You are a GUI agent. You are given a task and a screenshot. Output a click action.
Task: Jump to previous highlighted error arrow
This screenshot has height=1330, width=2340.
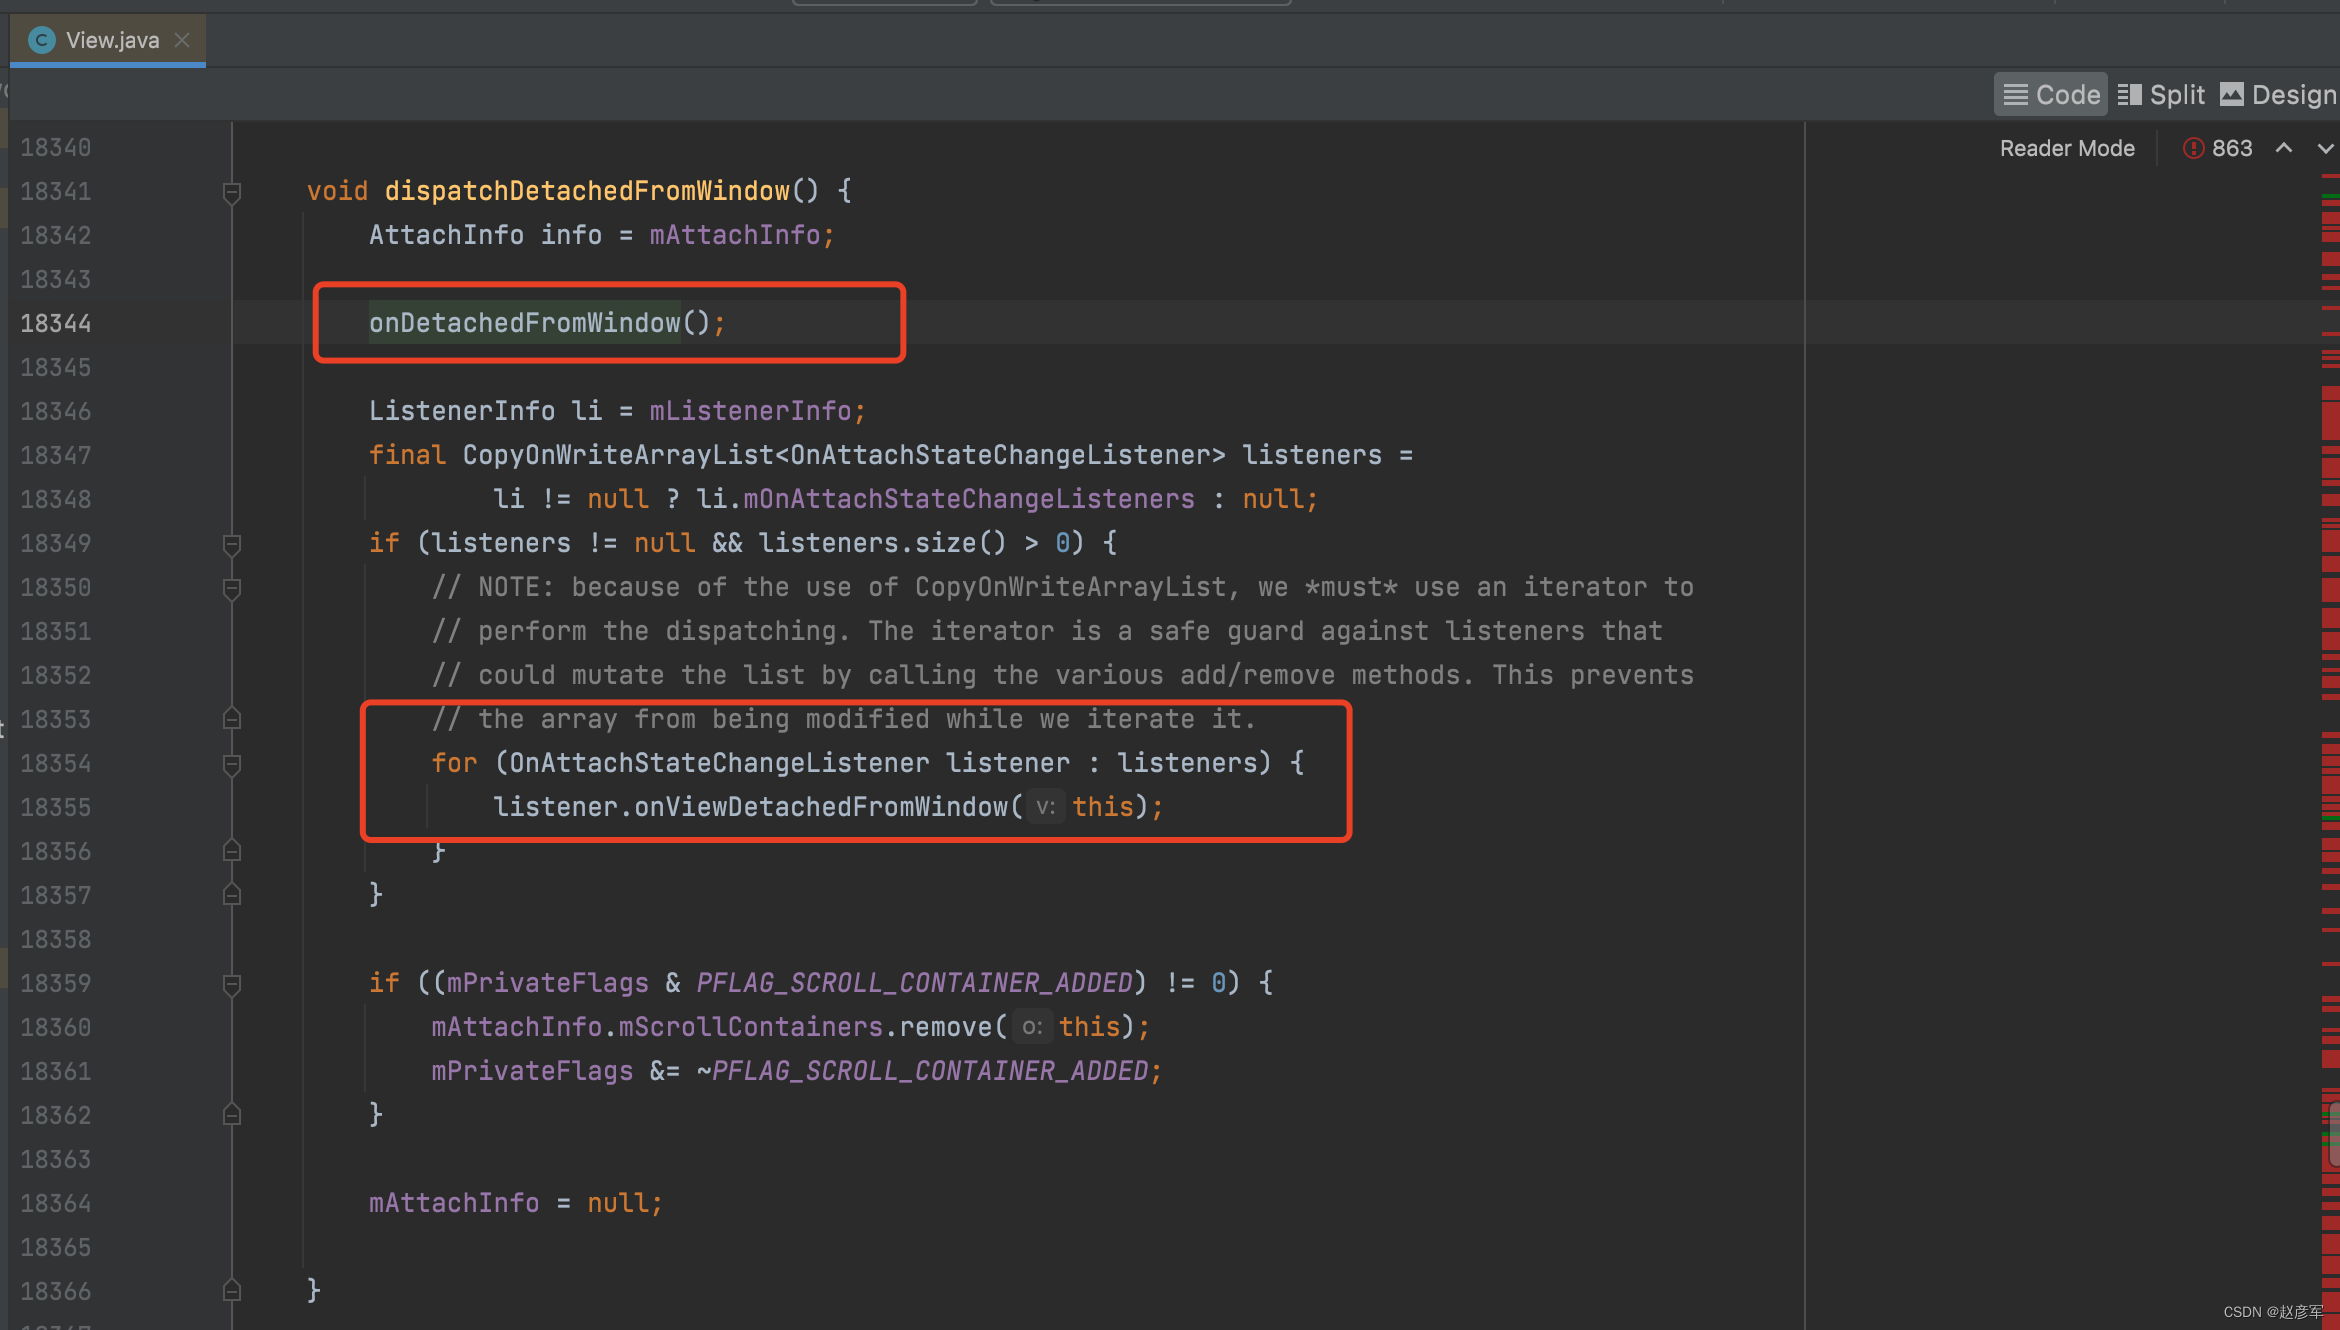tap(2284, 148)
